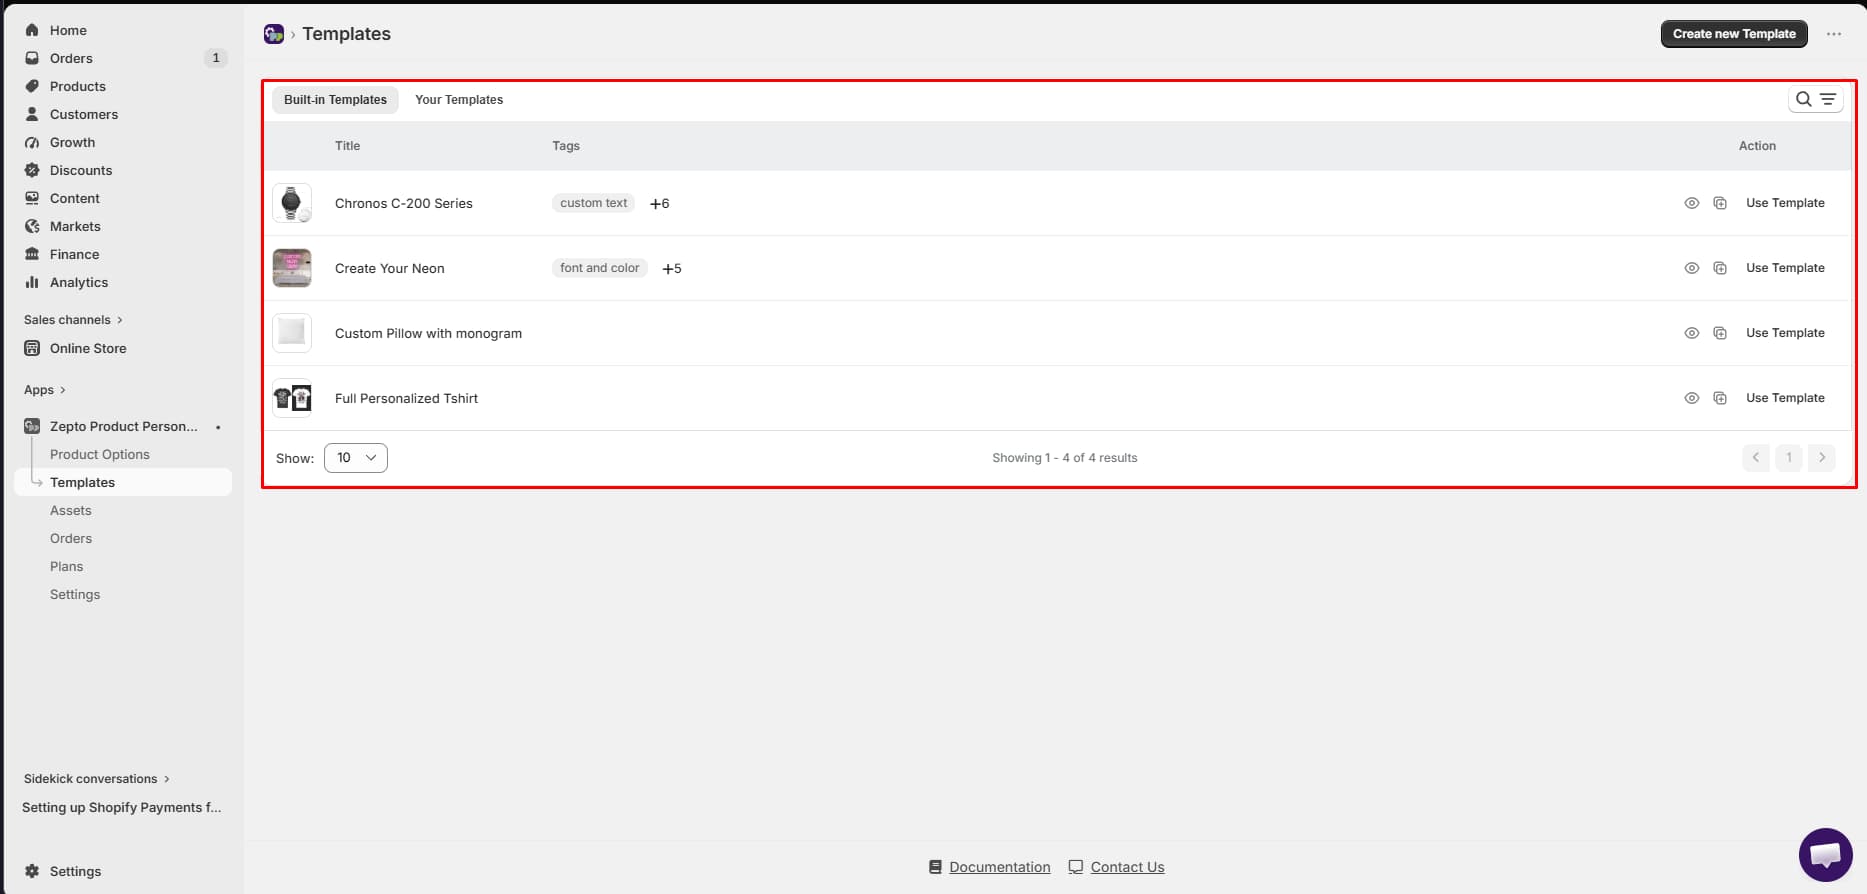Click eye icon for Create Your Neon
This screenshot has width=1867, height=894.
coord(1691,268)
